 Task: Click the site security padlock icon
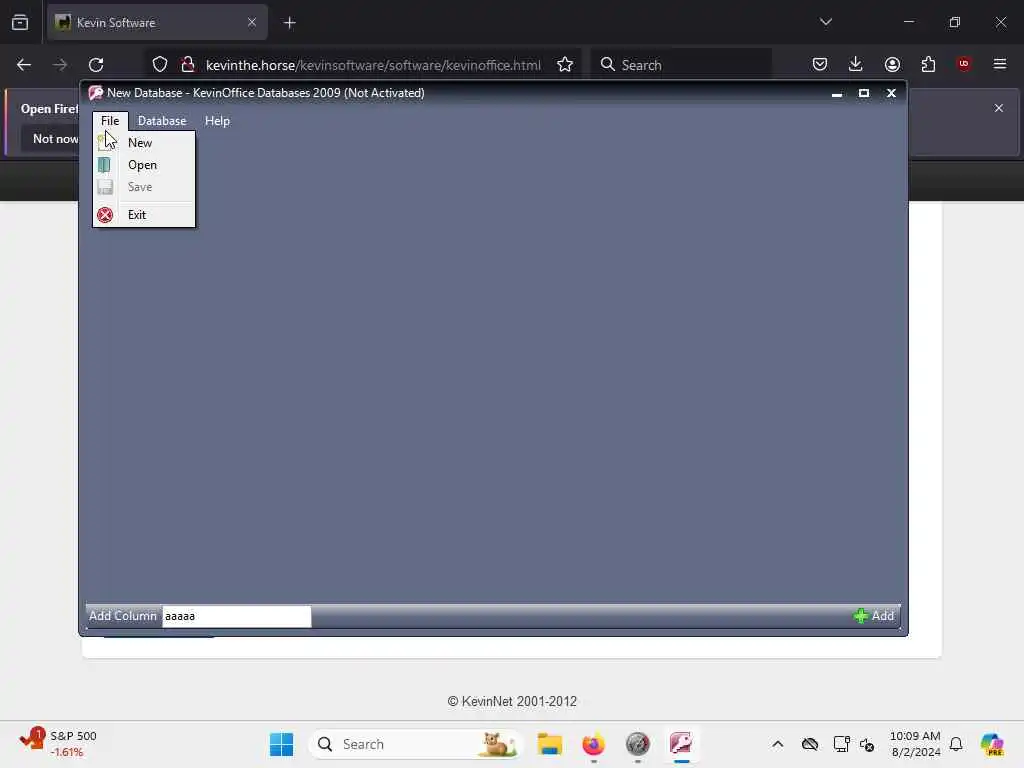coord(188,65)
